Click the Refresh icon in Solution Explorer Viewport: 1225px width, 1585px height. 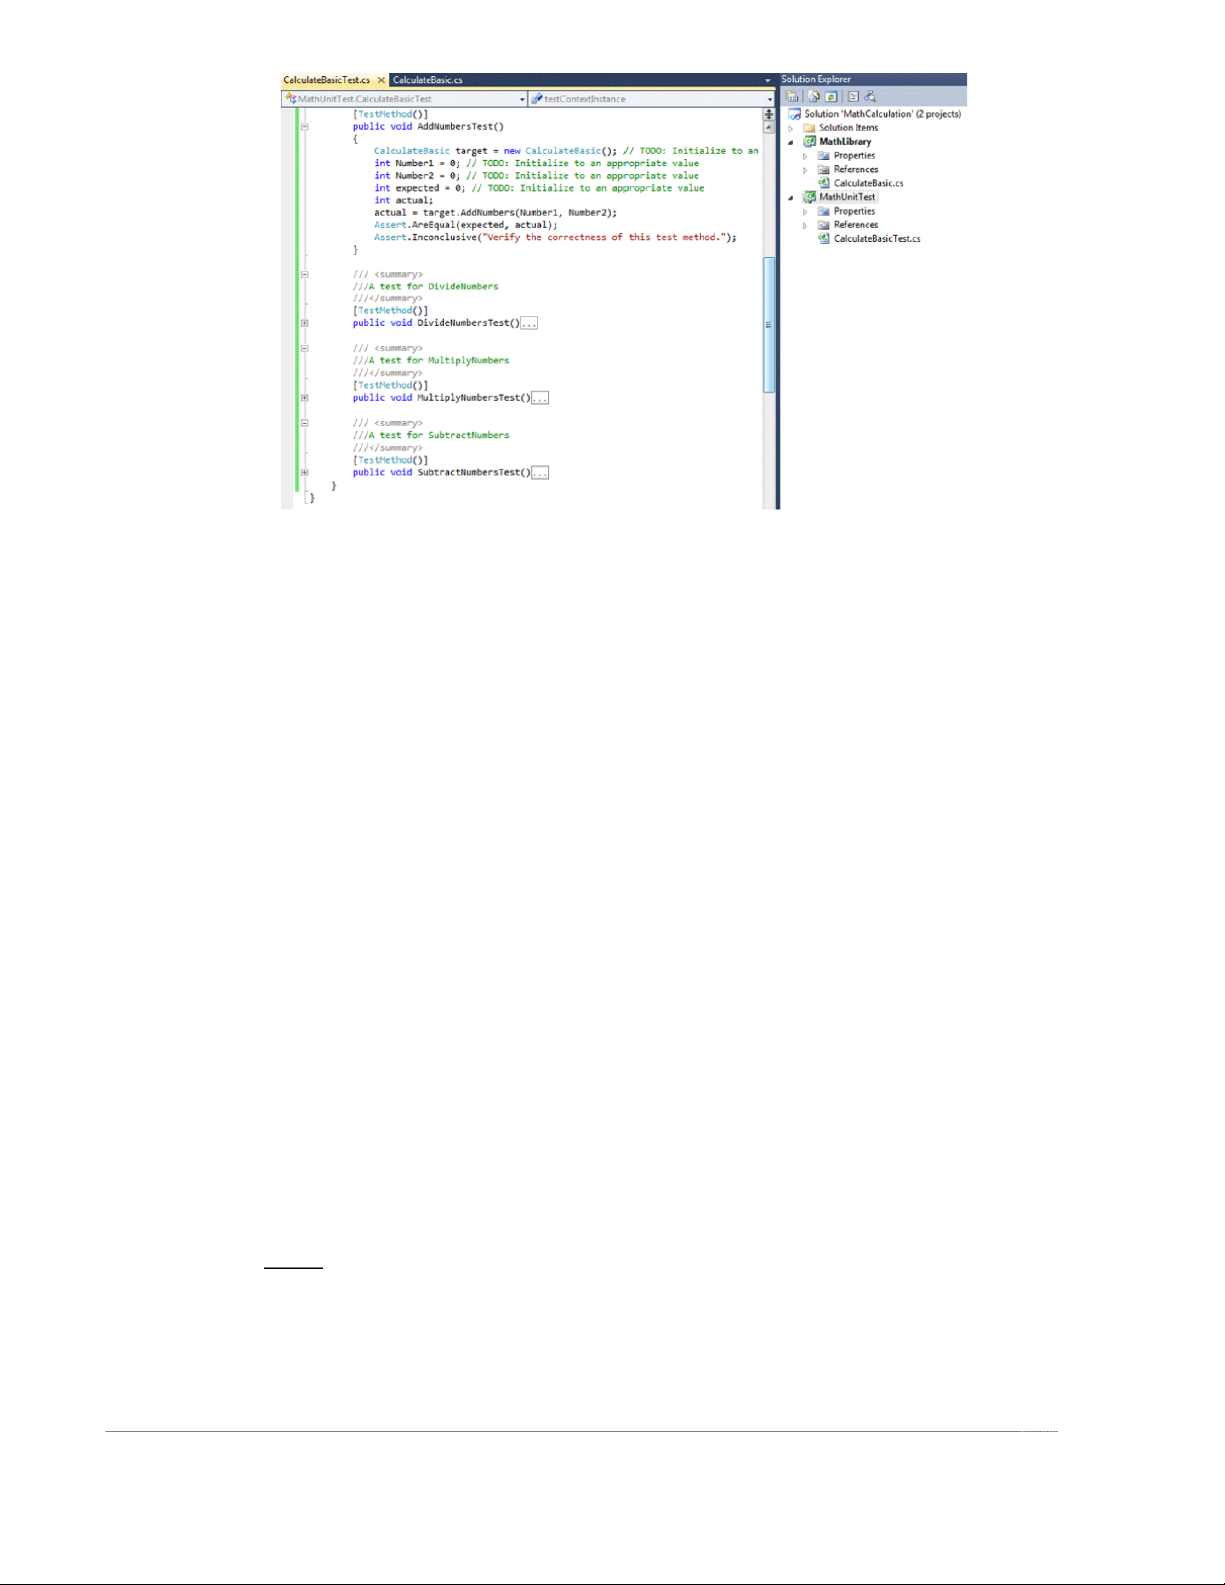pyautogui.click(x=830, y=97)
